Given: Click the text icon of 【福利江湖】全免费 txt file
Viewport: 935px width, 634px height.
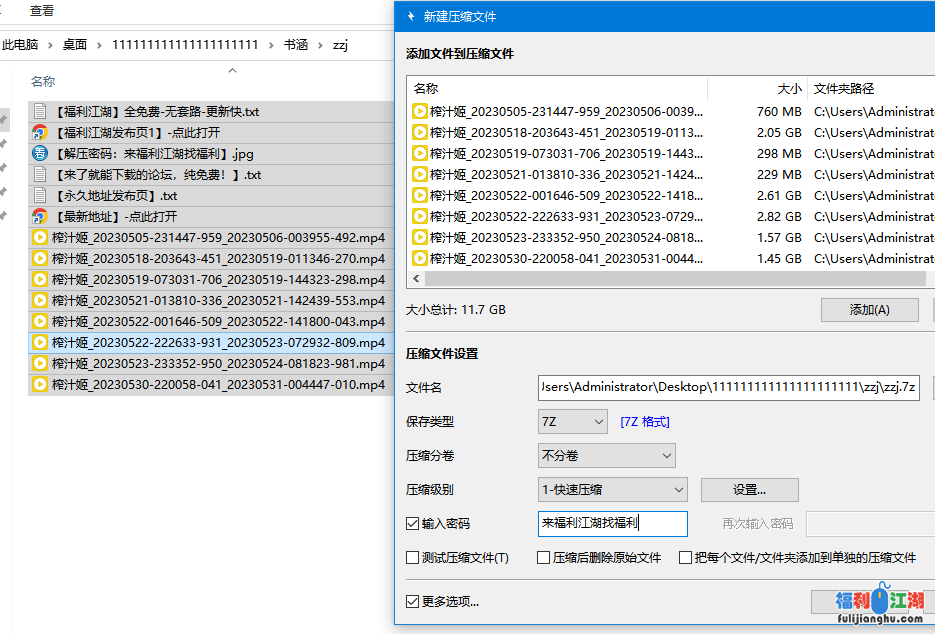Looking at the screenshot, I should 40,112.
